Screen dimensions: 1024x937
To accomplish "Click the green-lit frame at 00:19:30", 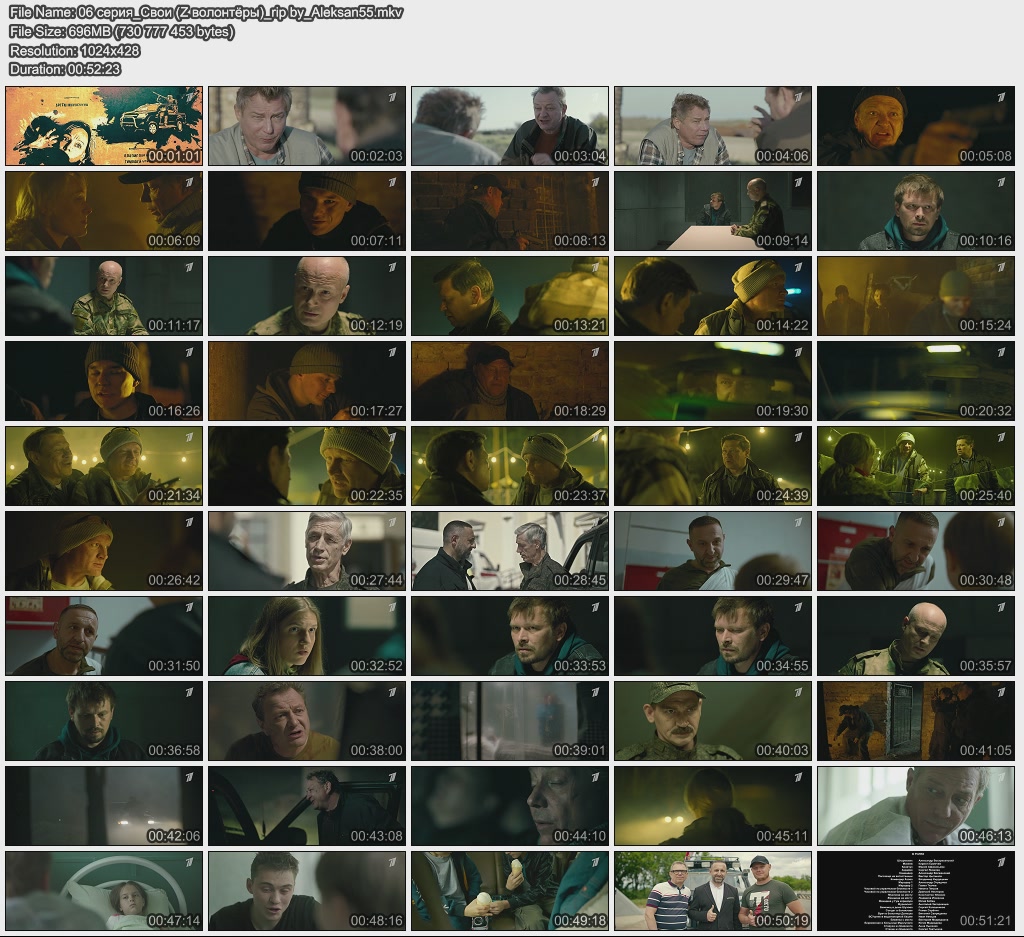I will (x=712, y=381).
